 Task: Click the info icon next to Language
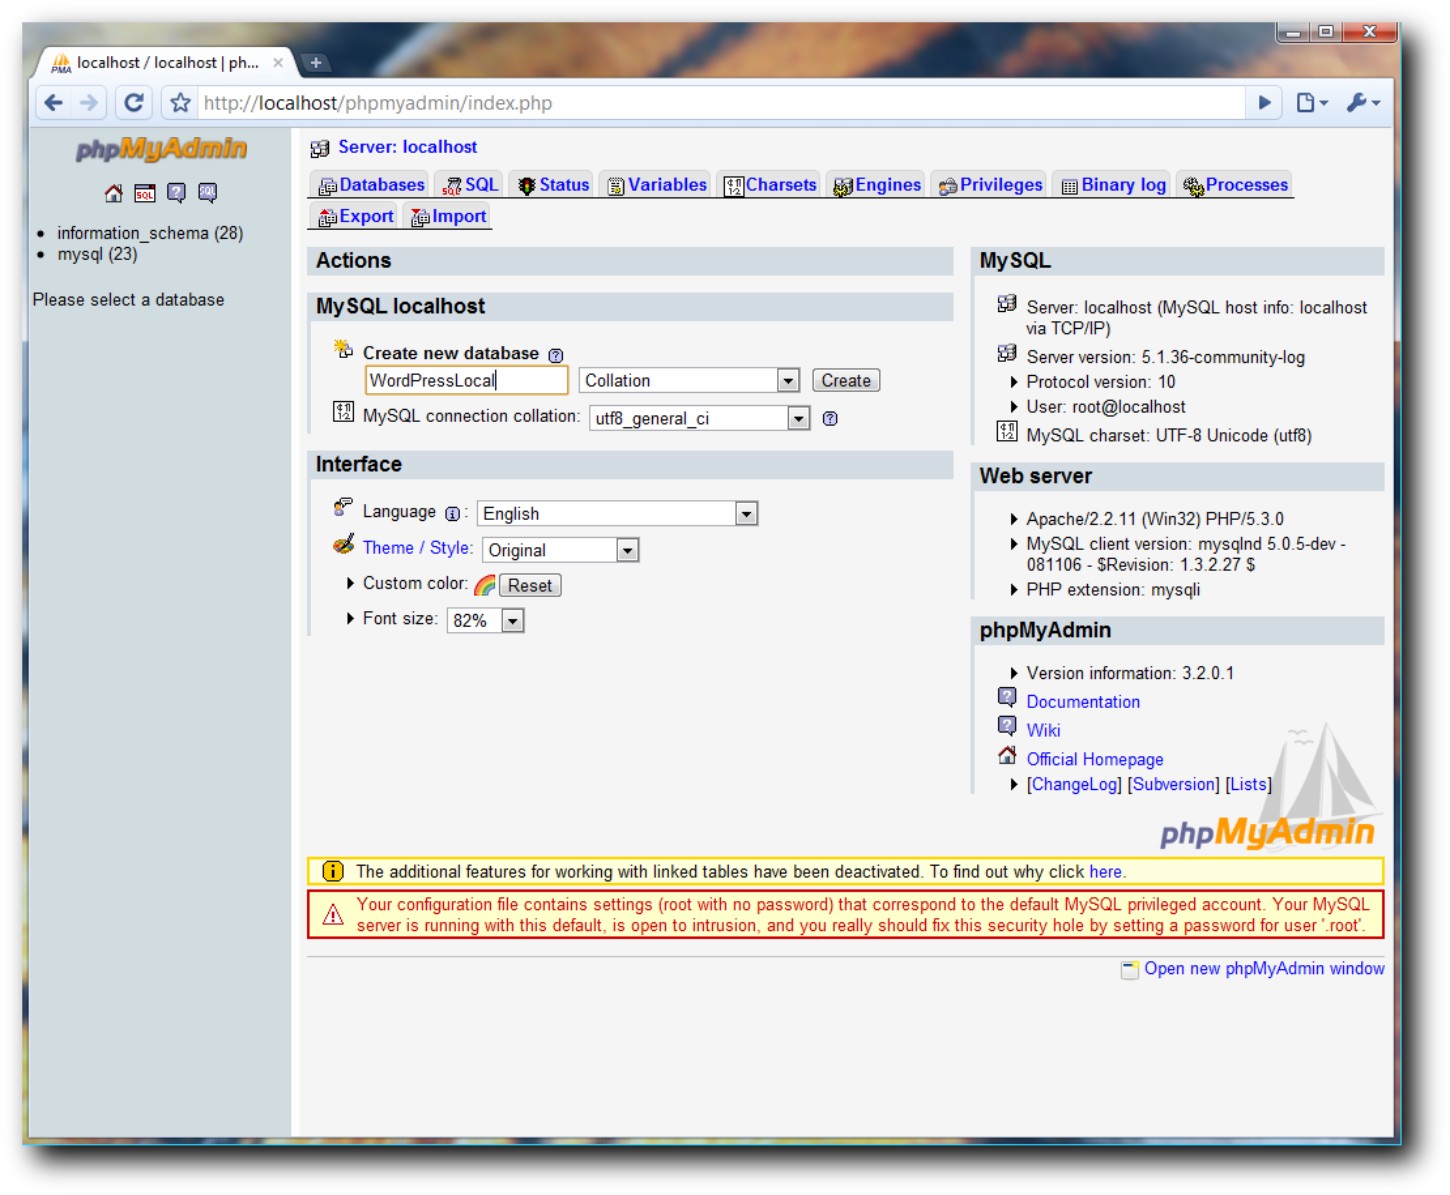pyautogui.click(x=452, y=514)
